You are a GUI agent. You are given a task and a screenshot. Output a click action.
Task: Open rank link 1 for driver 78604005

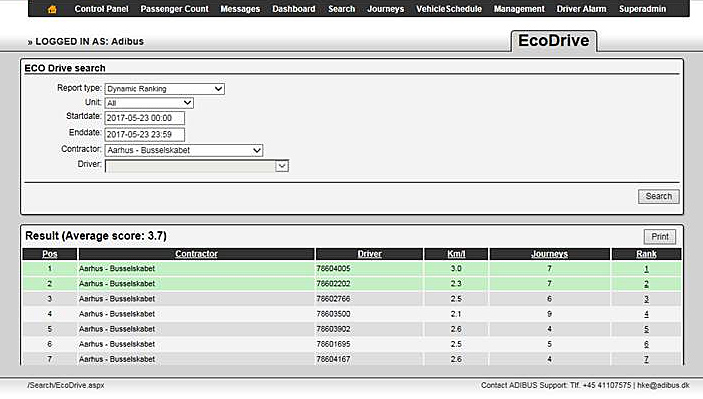pos(646,269)
